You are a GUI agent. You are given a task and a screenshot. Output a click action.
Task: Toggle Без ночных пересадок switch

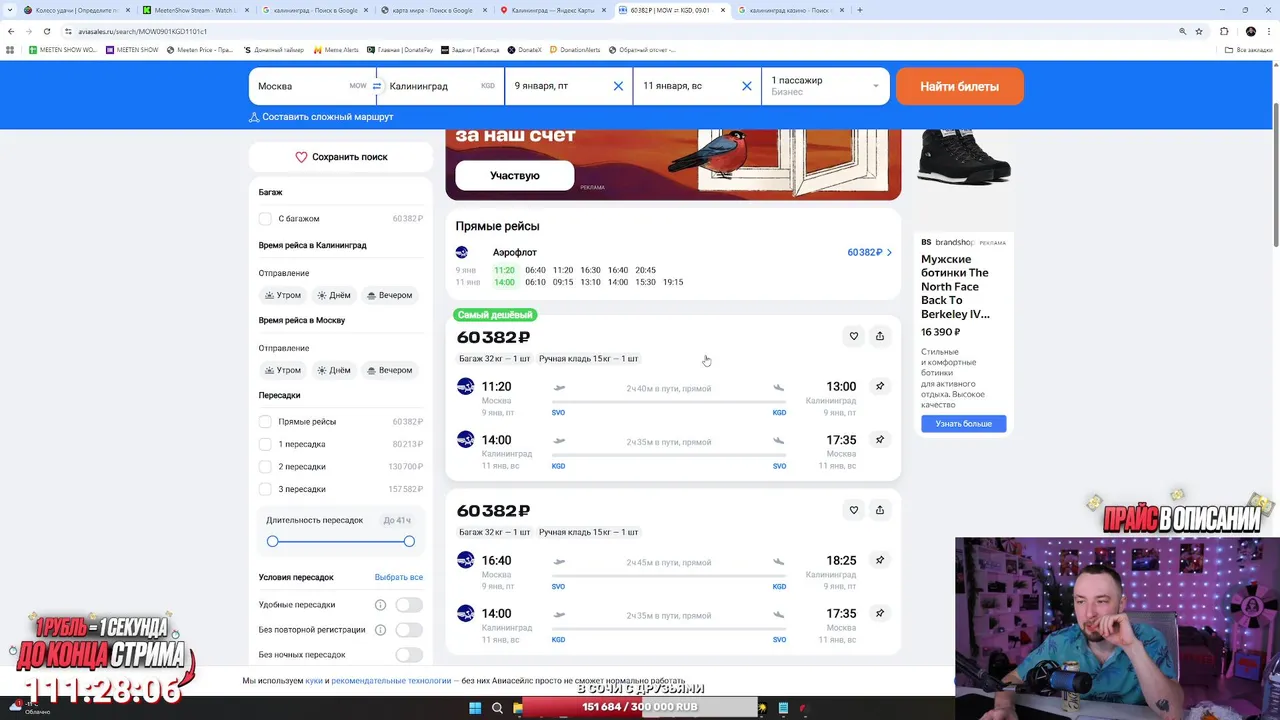408,655
